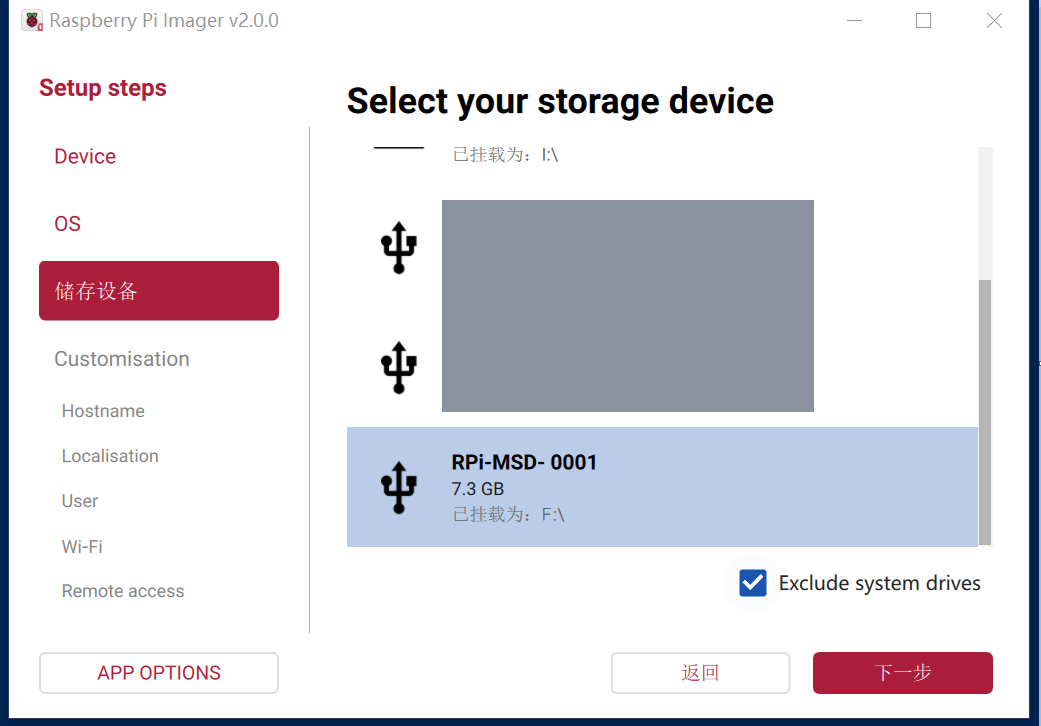Select the 储存设备 step in sidebar
This screenshot has width=1041, height=726.
pos(159,291)
